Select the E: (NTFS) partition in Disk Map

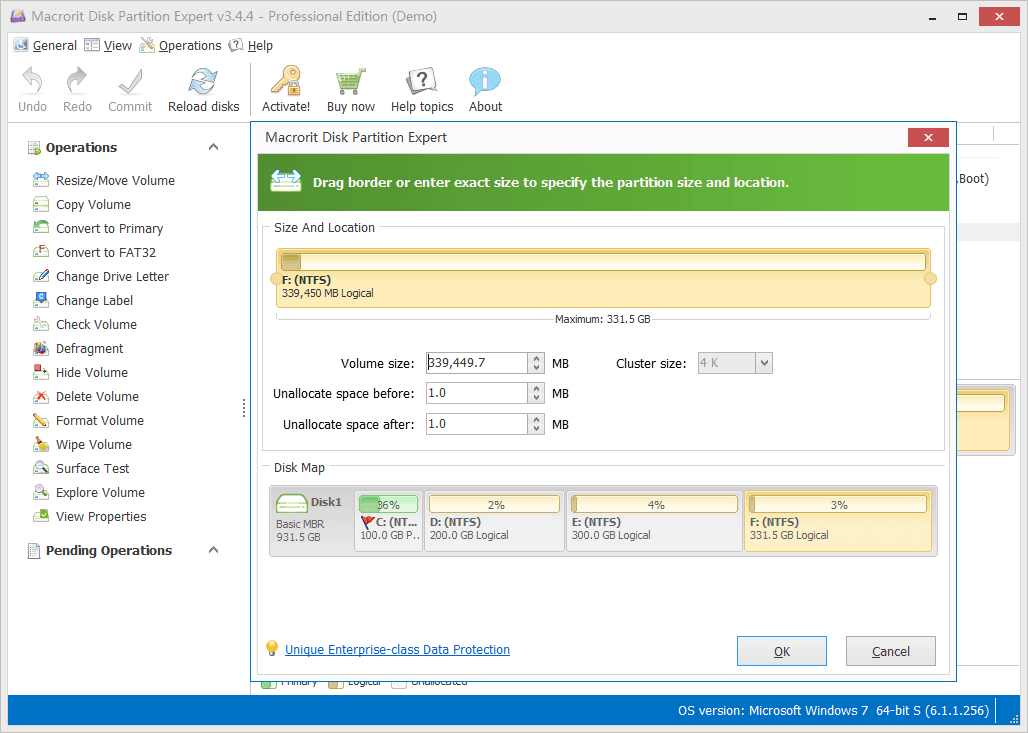click(x=654, y=521)
